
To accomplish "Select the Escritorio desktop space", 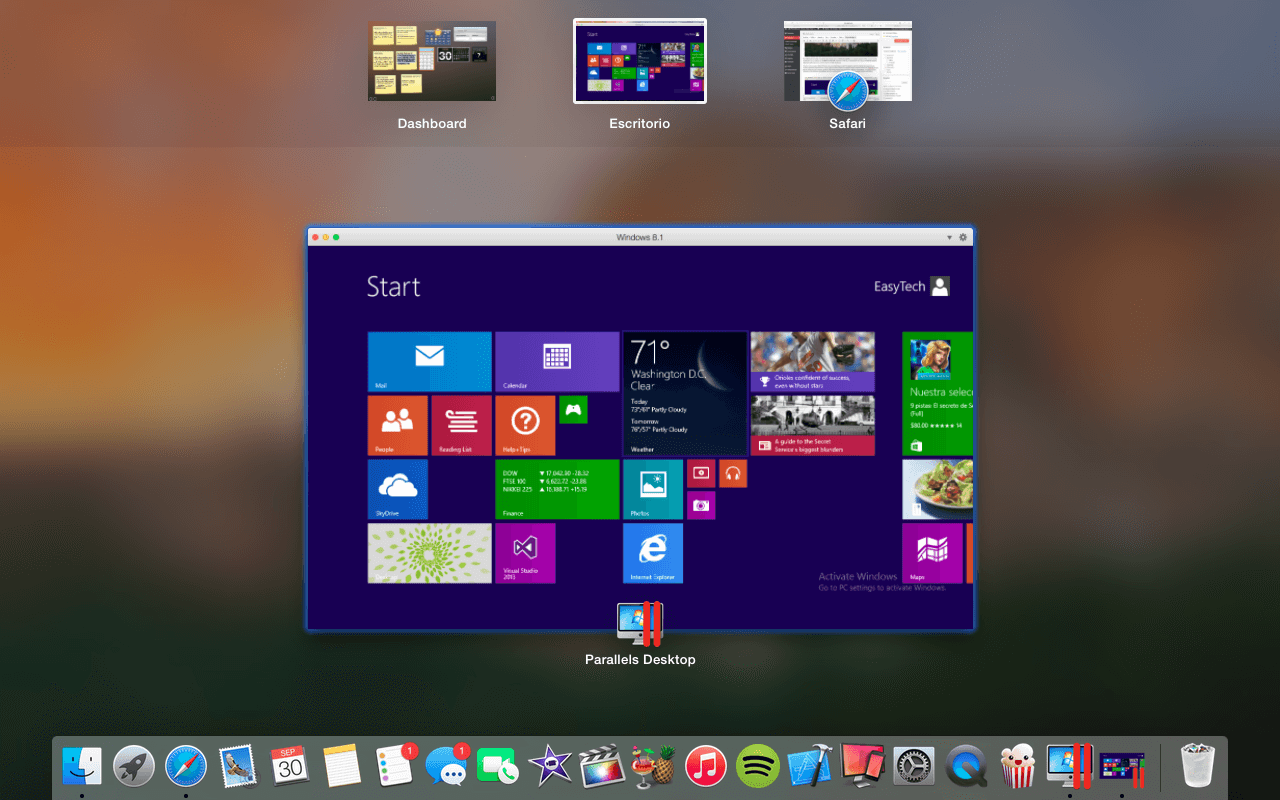I will (x=640, y=62).
